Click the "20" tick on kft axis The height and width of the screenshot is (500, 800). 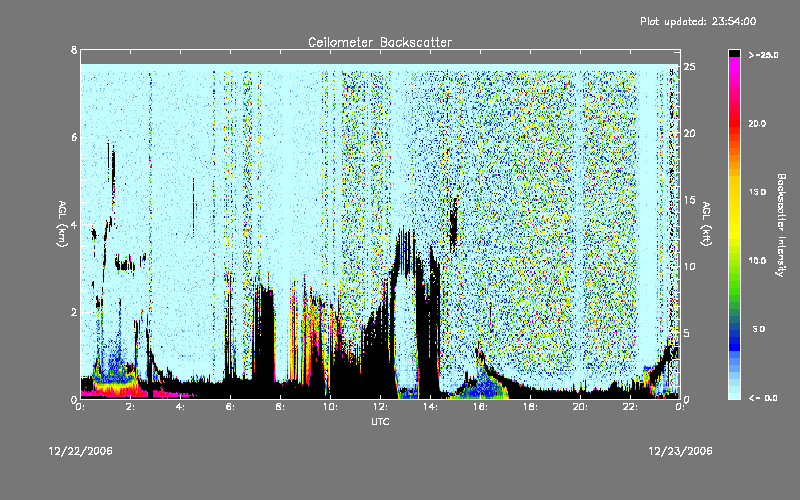(690, 134)
